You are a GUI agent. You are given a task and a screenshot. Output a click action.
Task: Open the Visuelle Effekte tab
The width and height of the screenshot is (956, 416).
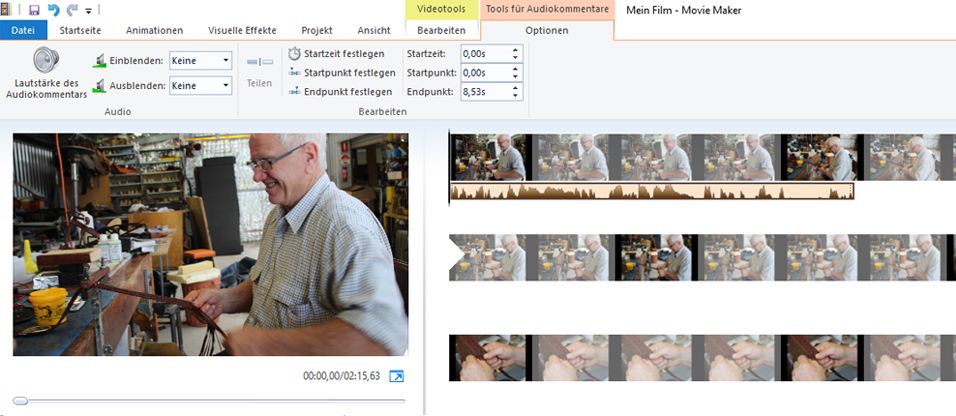click(x=242, y=30)
